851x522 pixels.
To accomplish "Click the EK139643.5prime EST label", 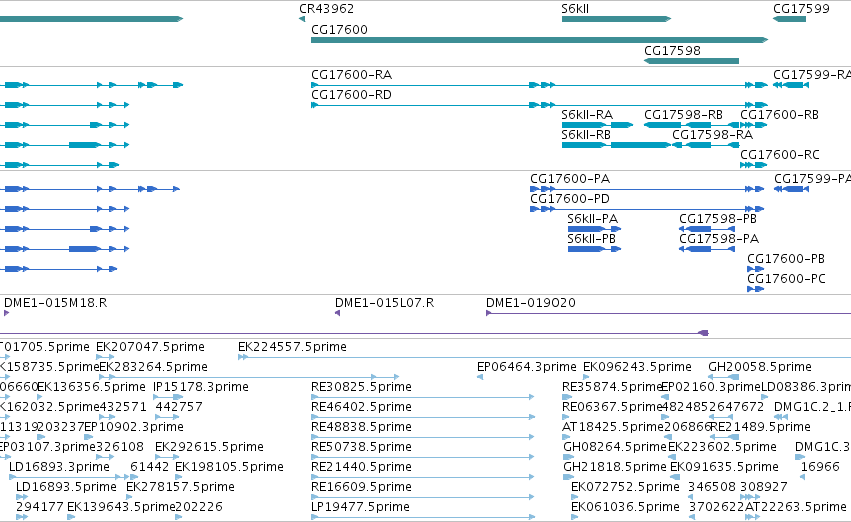I will tap(121, 507).
